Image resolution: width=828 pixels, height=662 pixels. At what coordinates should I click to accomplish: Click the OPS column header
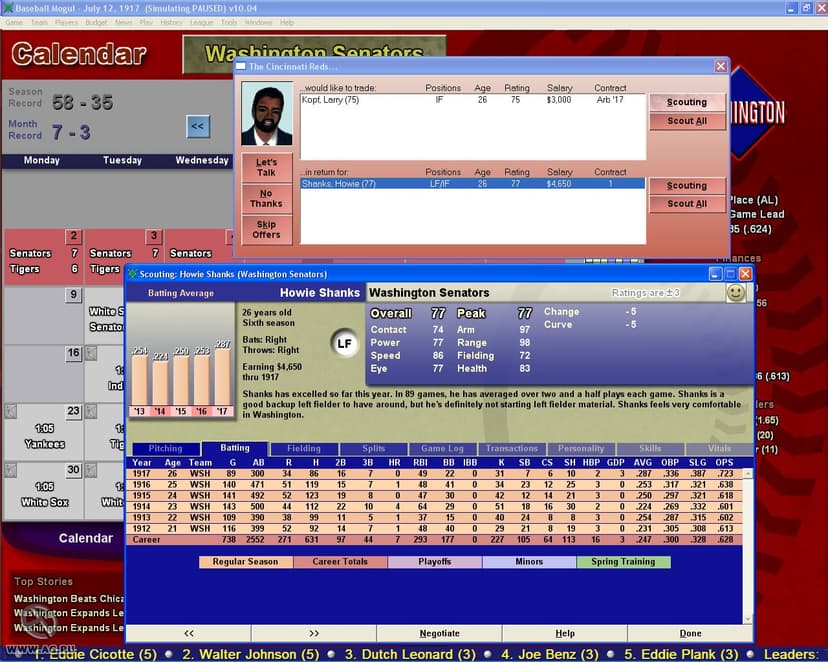(x=724, y=462)
